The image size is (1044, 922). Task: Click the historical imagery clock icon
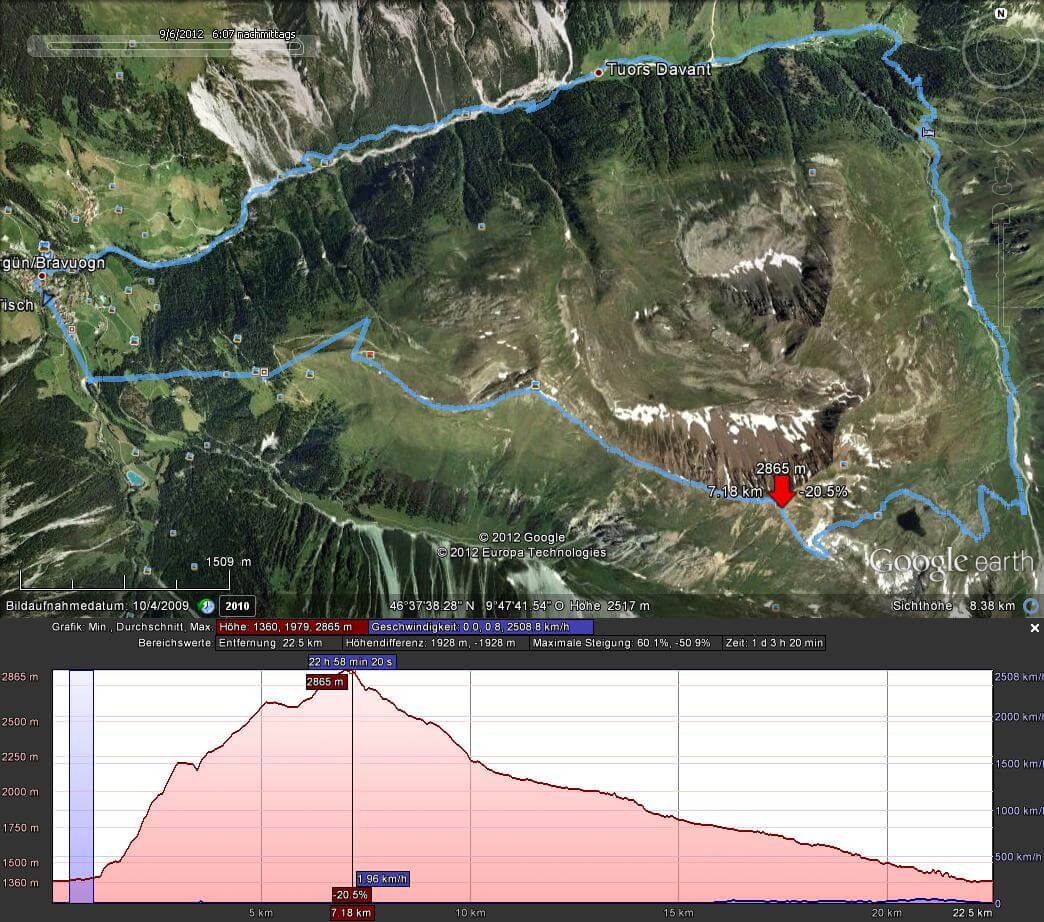206,606
